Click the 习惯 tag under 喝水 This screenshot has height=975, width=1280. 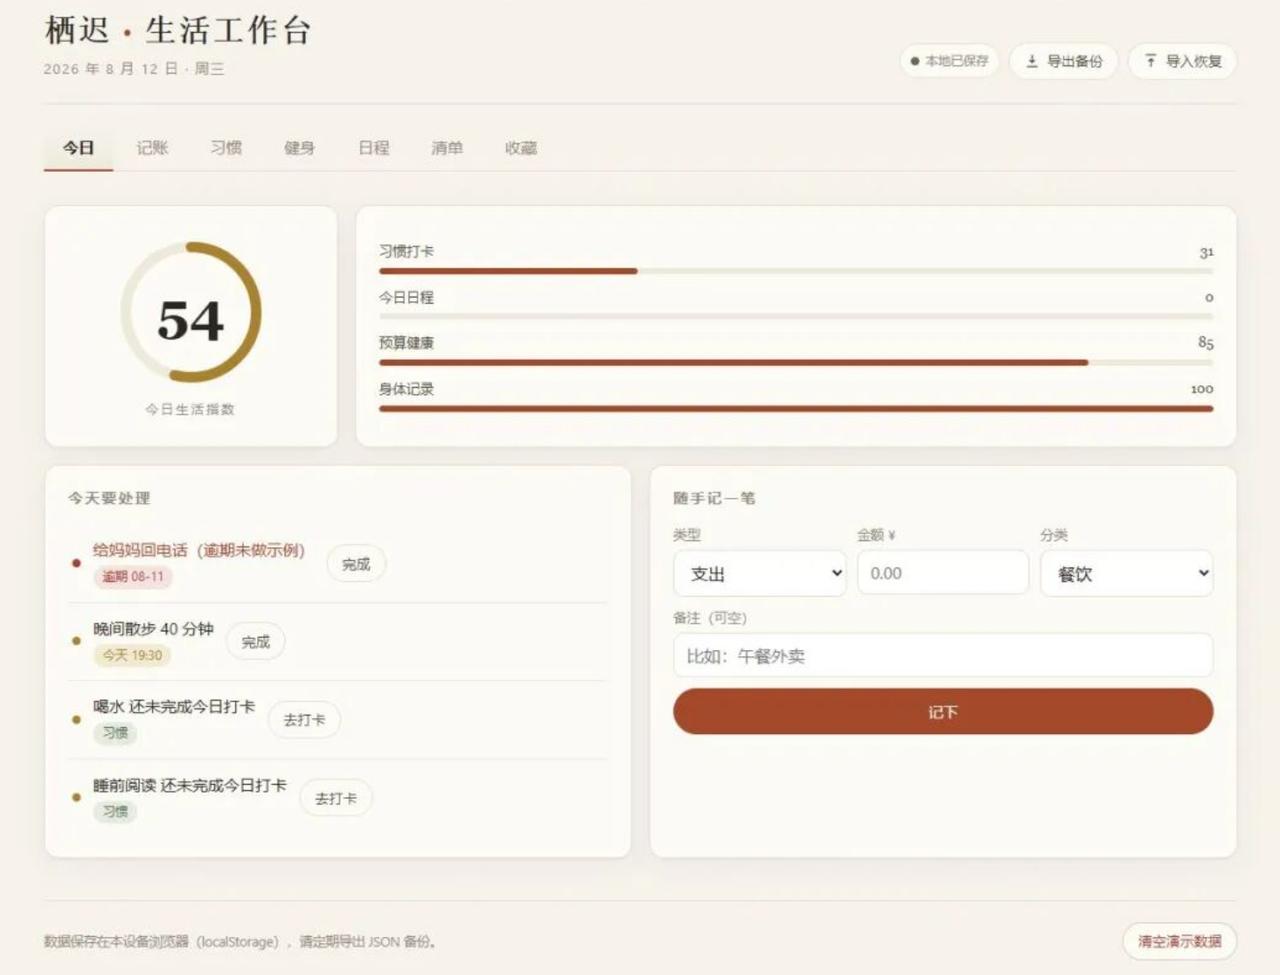pyautogui.click(x=115, y=733)
